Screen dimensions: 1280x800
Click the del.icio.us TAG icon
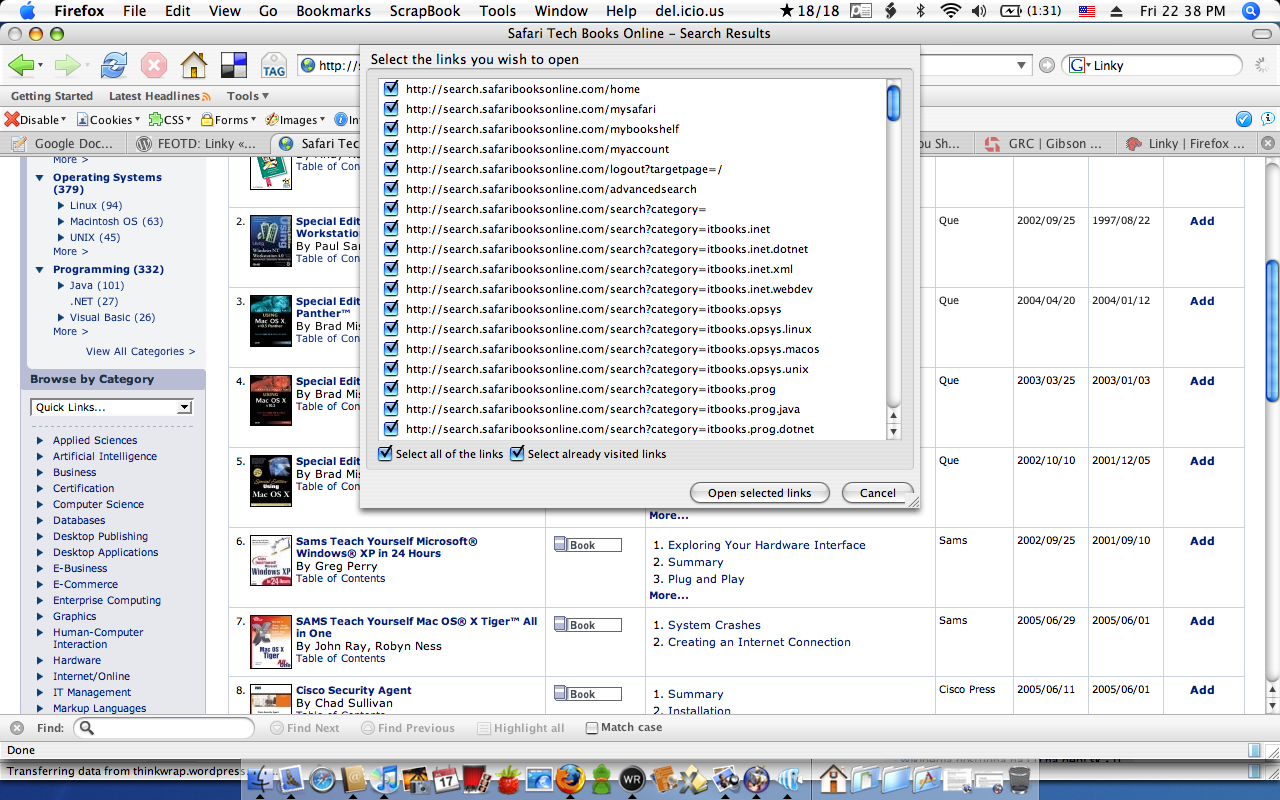(273, 66)
